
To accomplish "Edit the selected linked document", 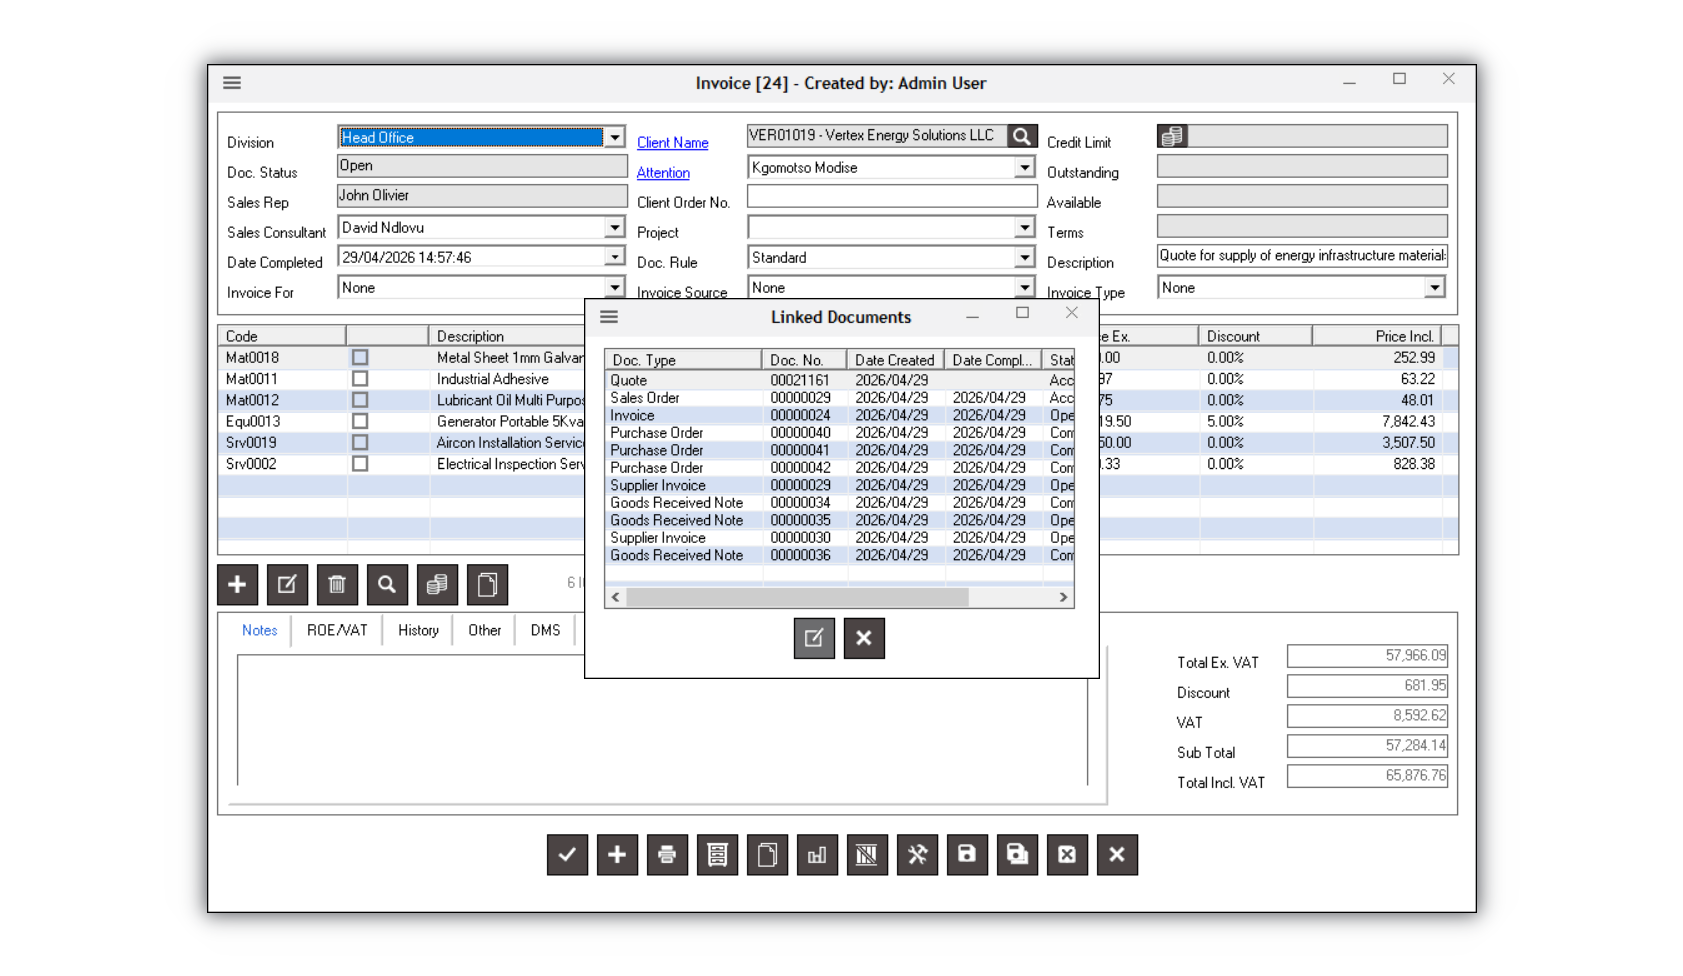I will click(x=814, y=638).
